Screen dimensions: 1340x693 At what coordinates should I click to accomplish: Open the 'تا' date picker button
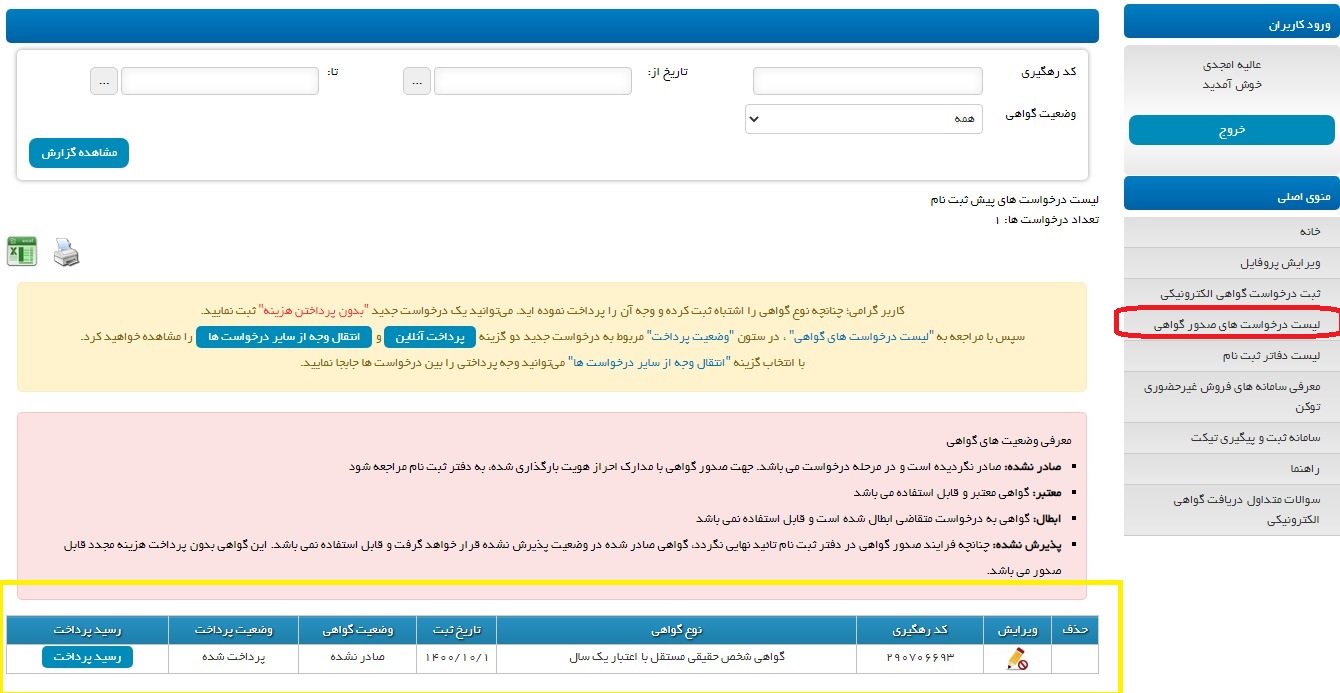pyautogui.click(x=104, y=81)
